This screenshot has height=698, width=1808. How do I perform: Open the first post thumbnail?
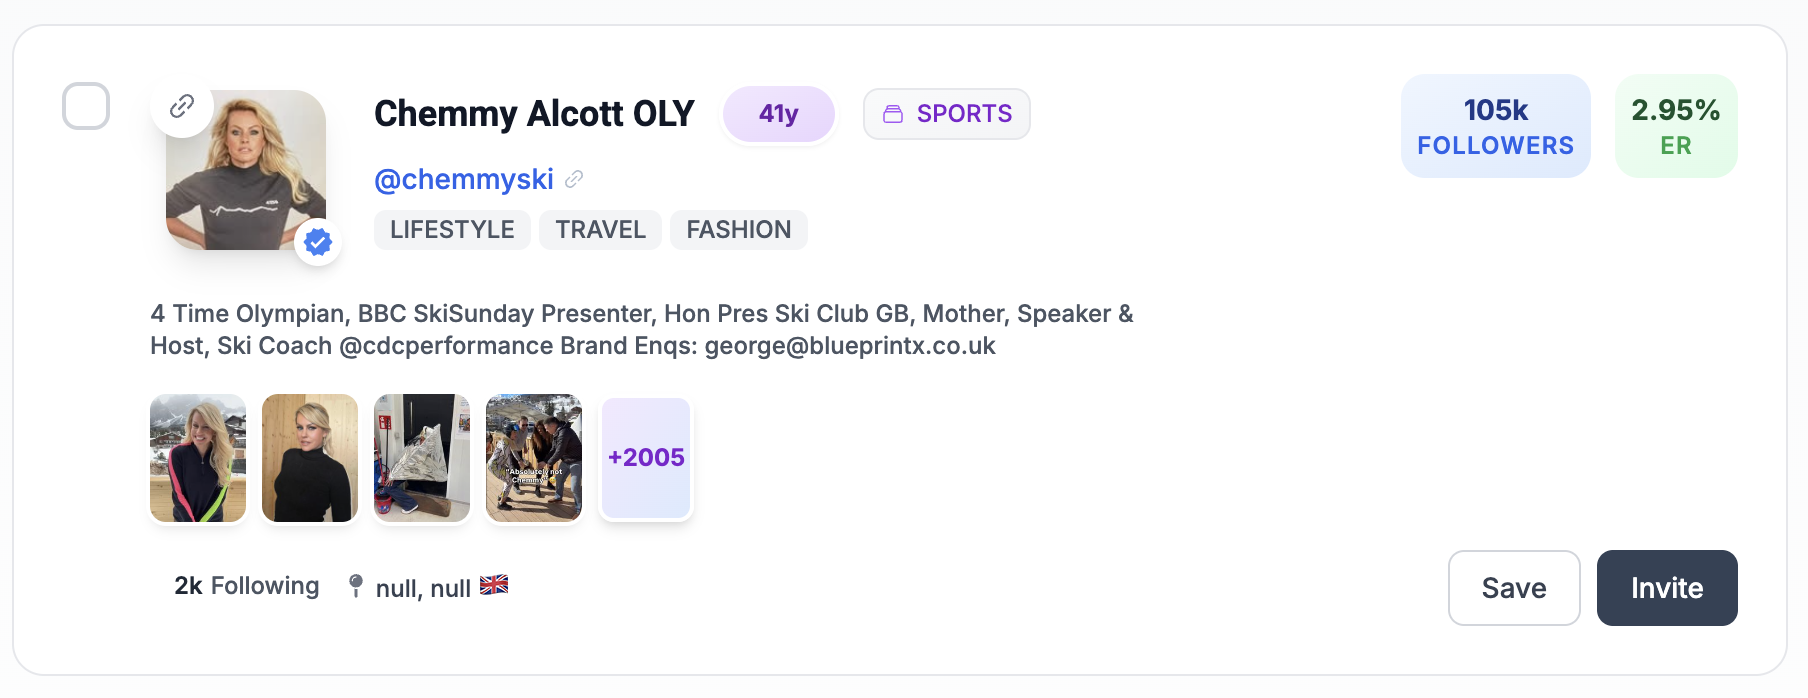coord(197,457)
